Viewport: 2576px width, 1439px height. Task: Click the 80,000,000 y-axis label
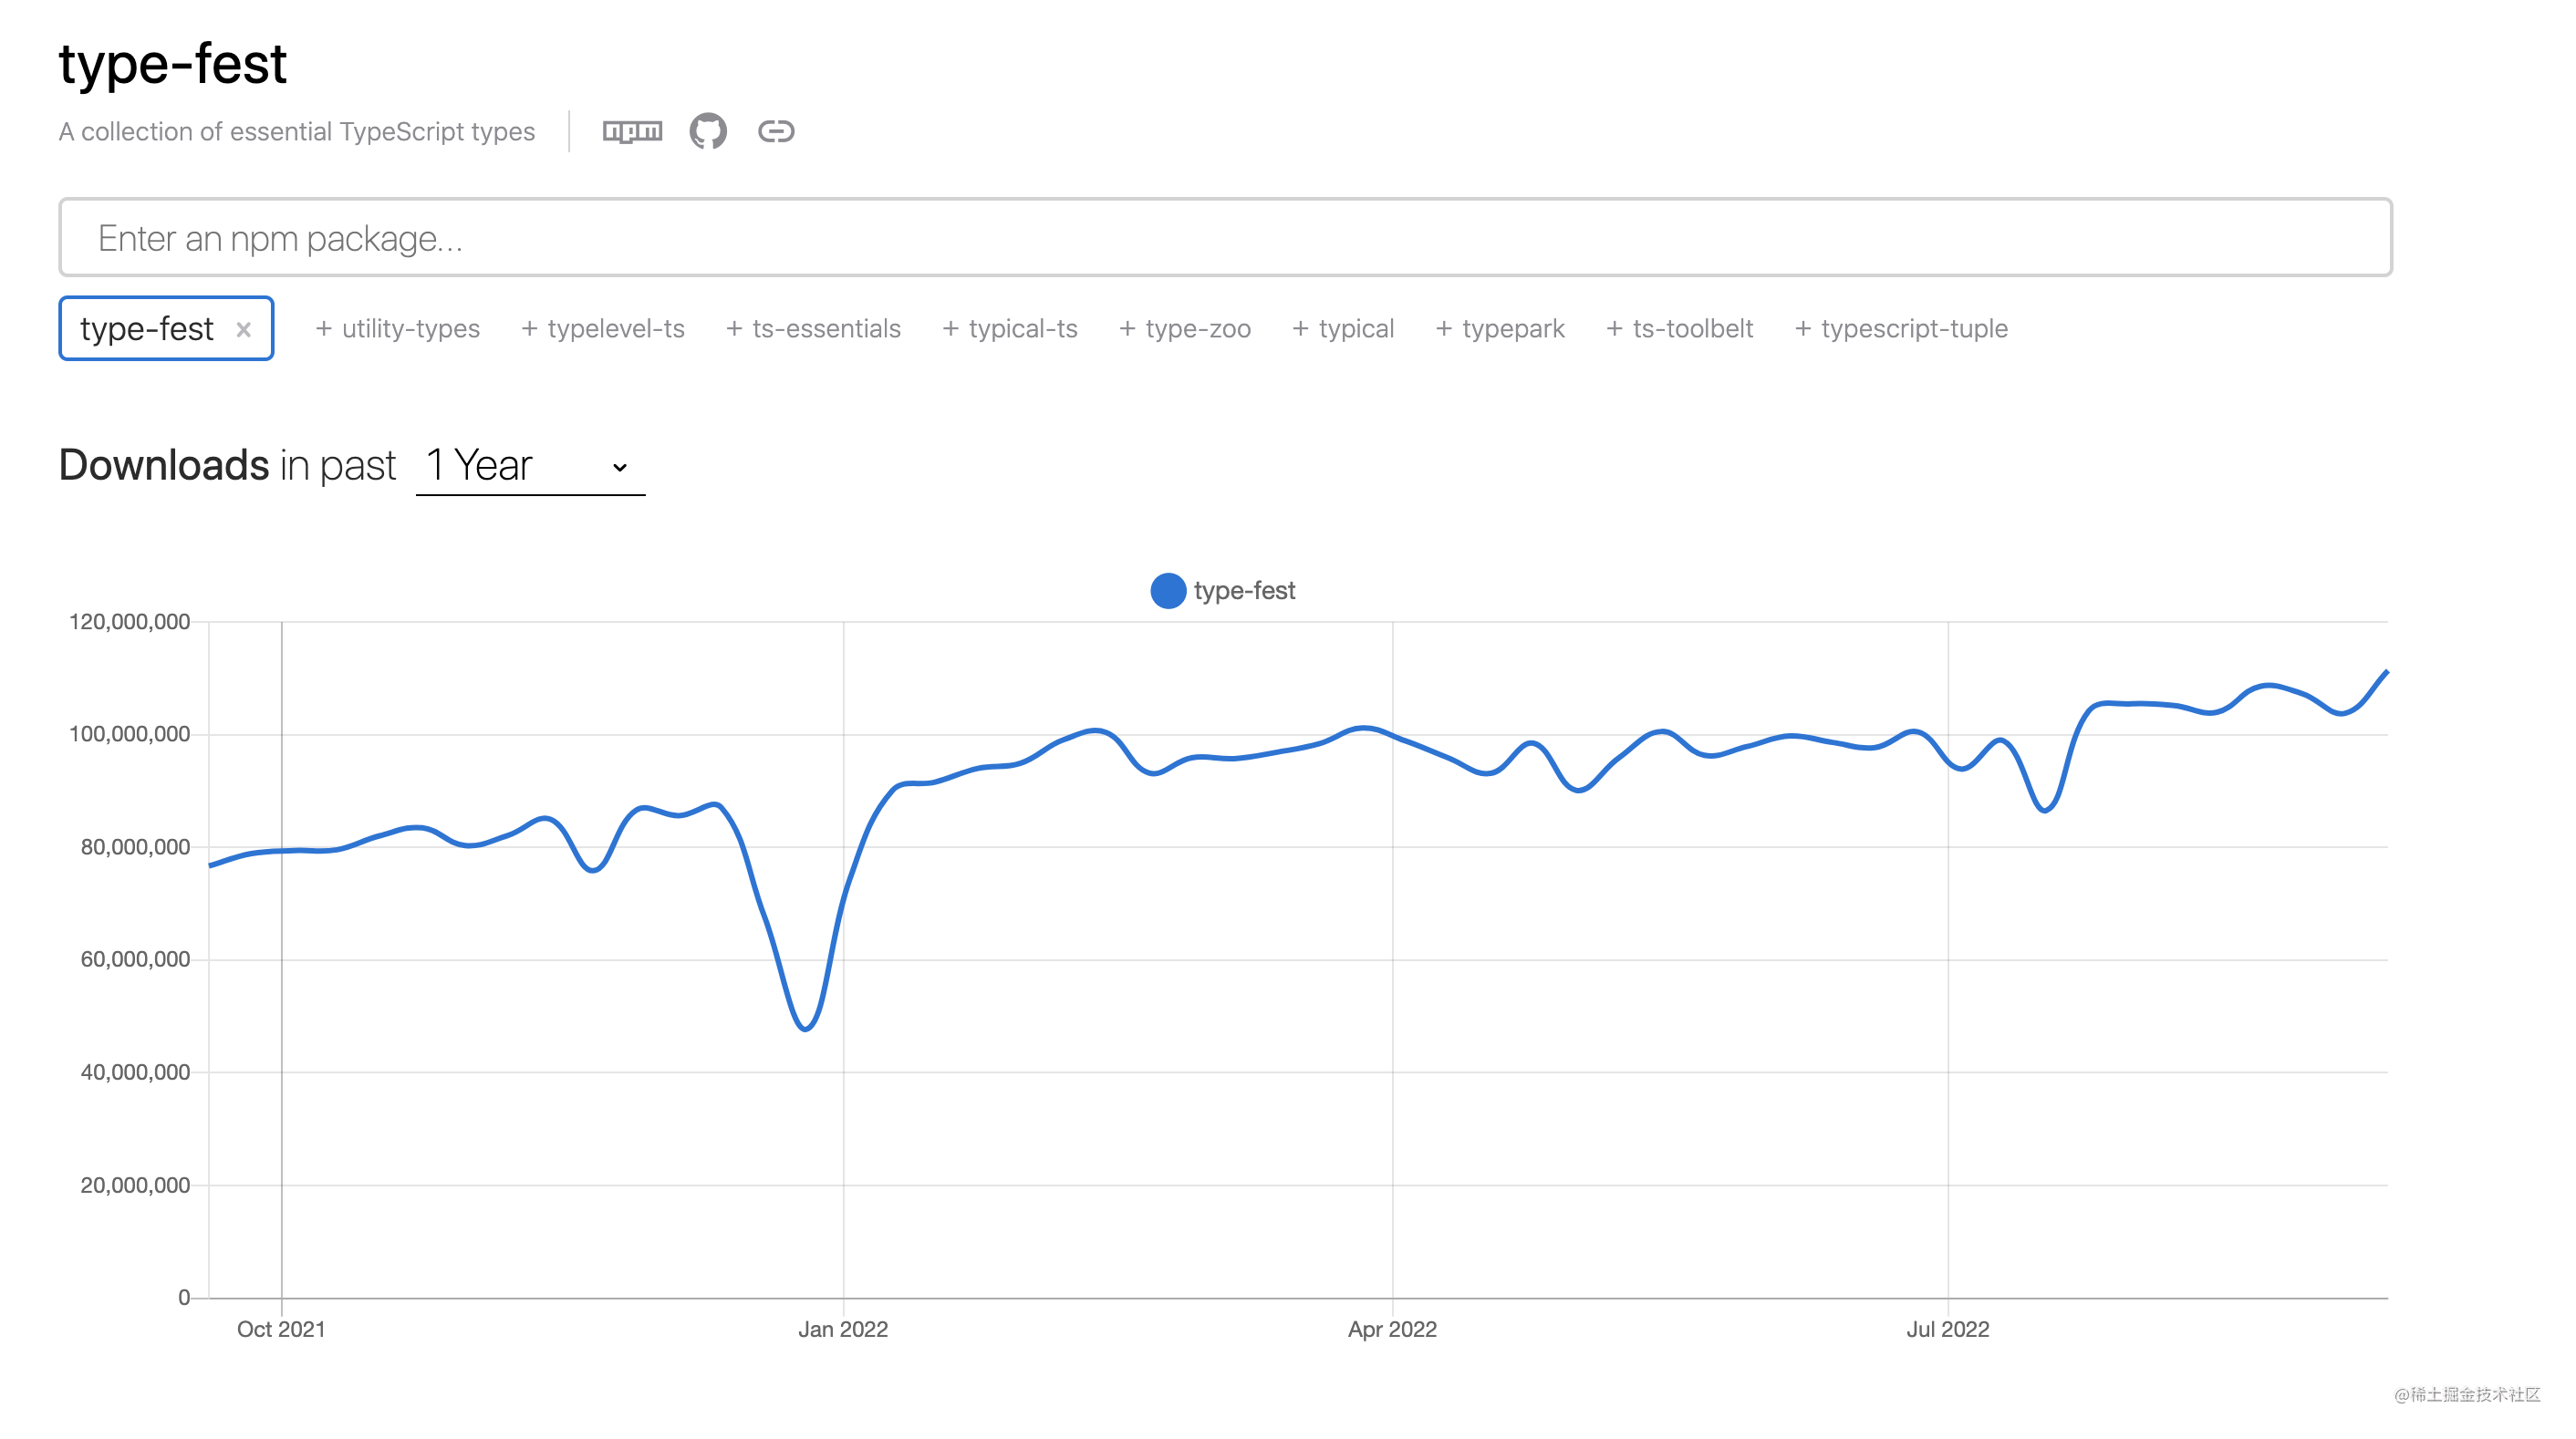point(135,847)
